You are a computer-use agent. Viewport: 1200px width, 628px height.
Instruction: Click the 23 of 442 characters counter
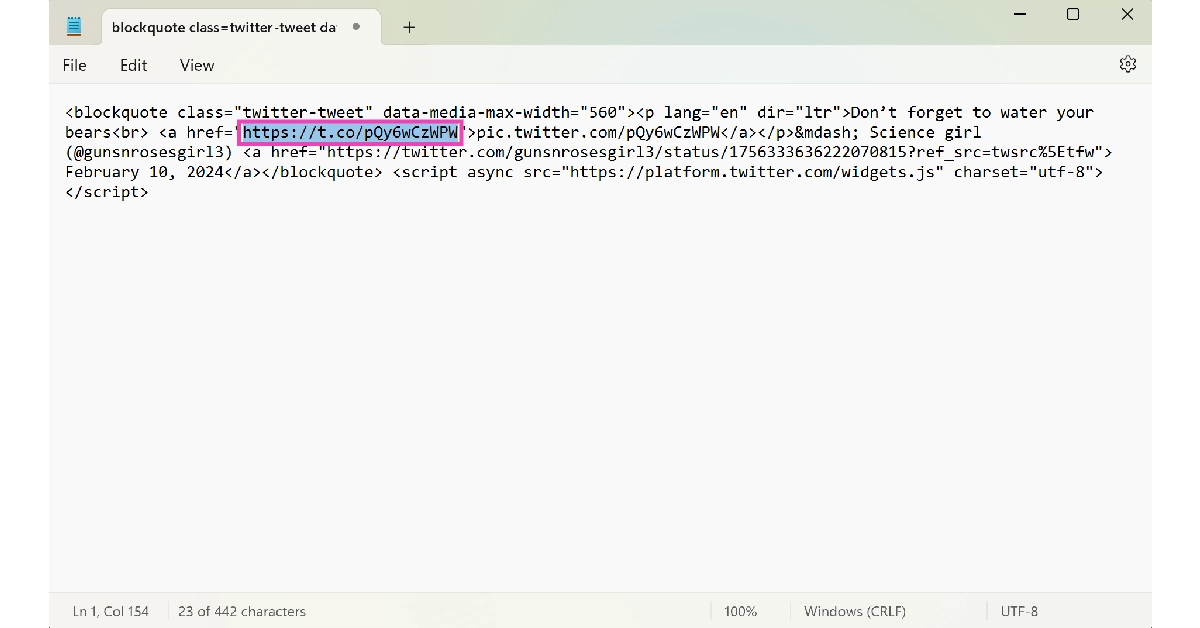[242, 611]
